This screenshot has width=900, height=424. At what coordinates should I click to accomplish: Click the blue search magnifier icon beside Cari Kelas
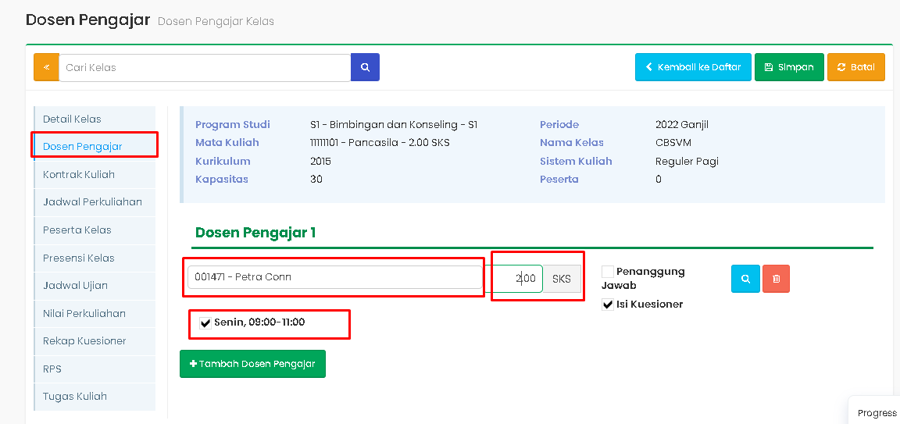click(x=365, y=67)
